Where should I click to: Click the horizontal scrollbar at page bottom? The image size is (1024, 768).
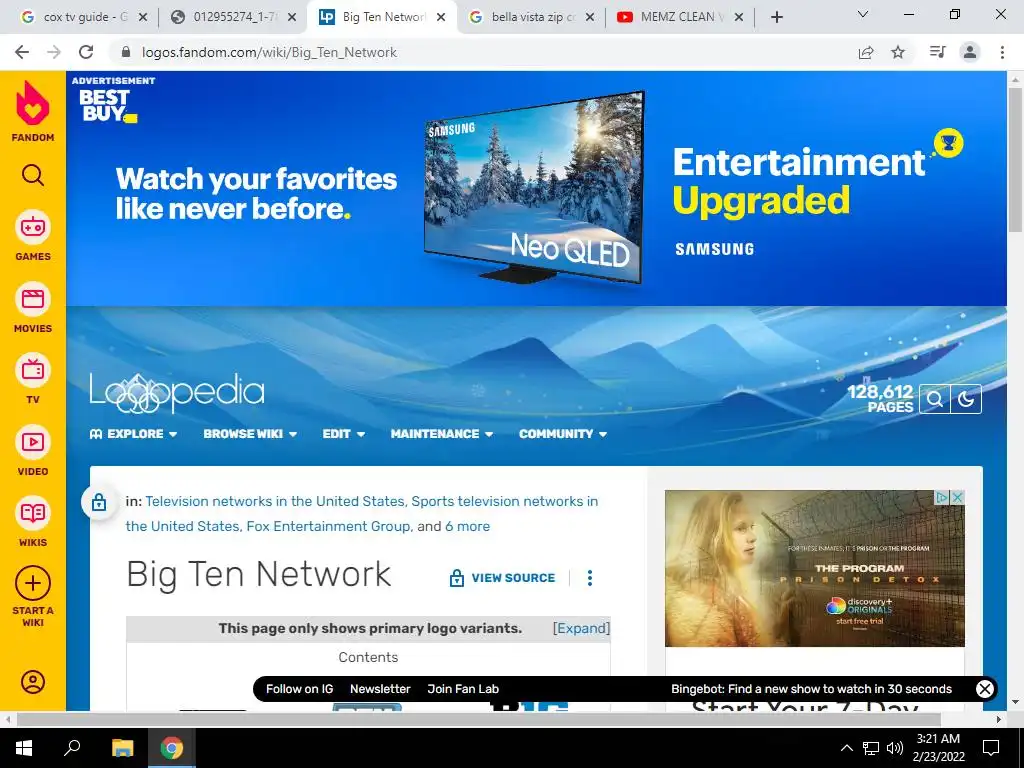click(479, 720)
